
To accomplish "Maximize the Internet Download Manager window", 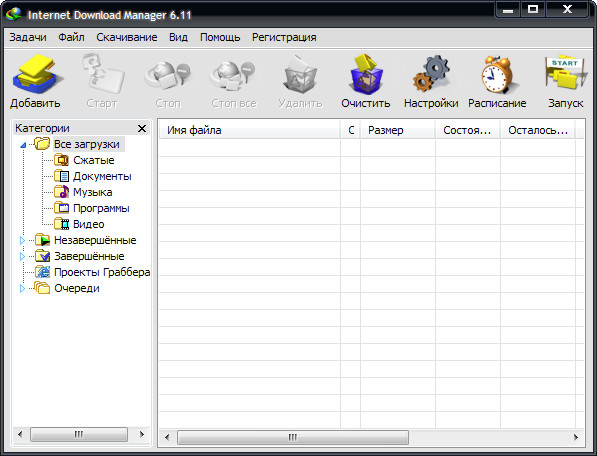I will (x=533, y=10).
